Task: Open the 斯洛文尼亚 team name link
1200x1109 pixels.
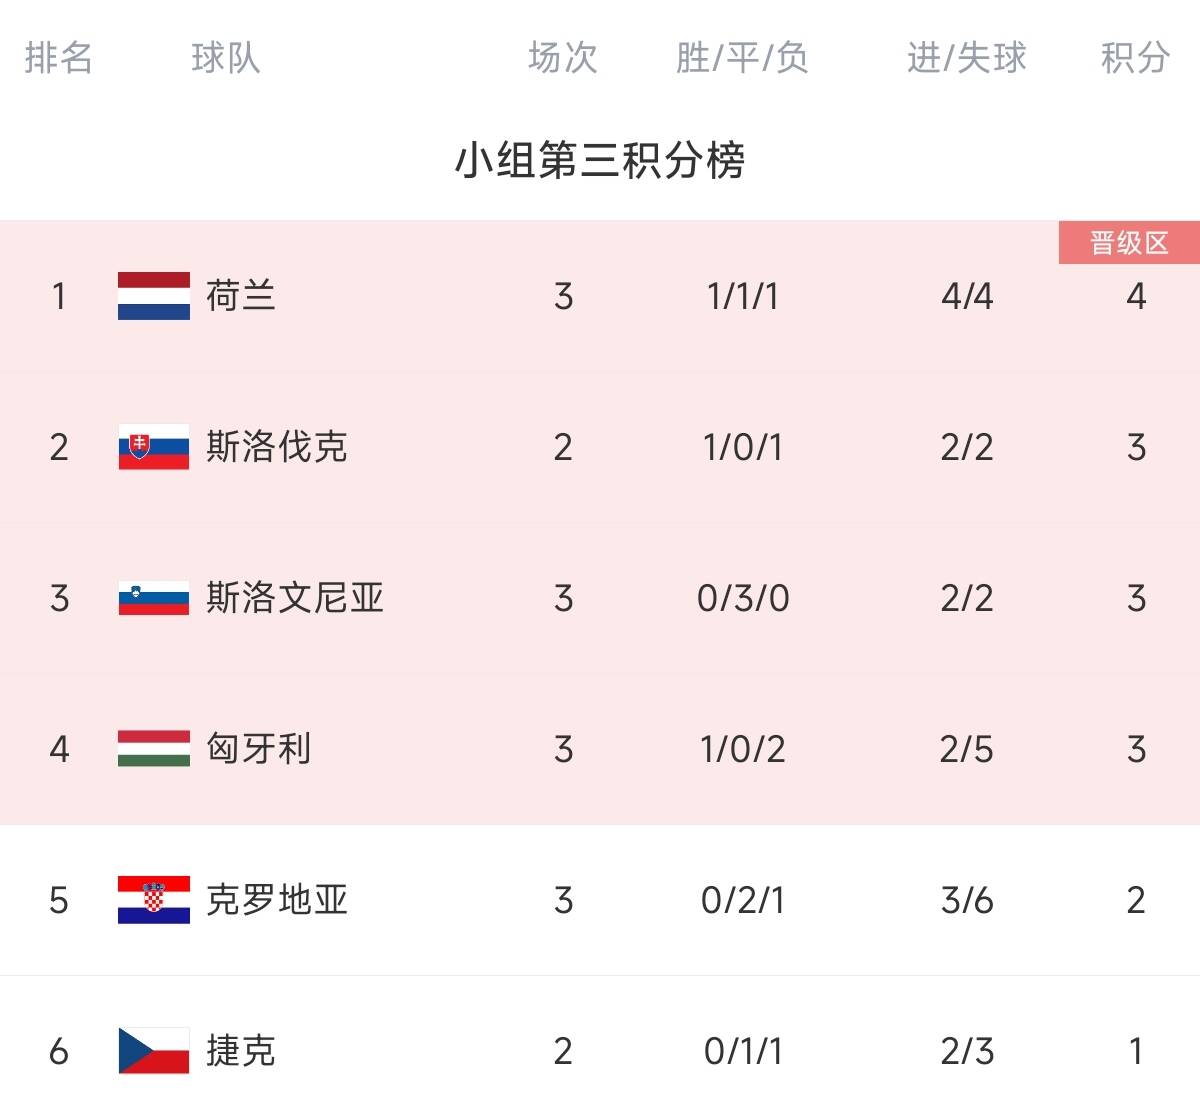Action: [295, 598]
